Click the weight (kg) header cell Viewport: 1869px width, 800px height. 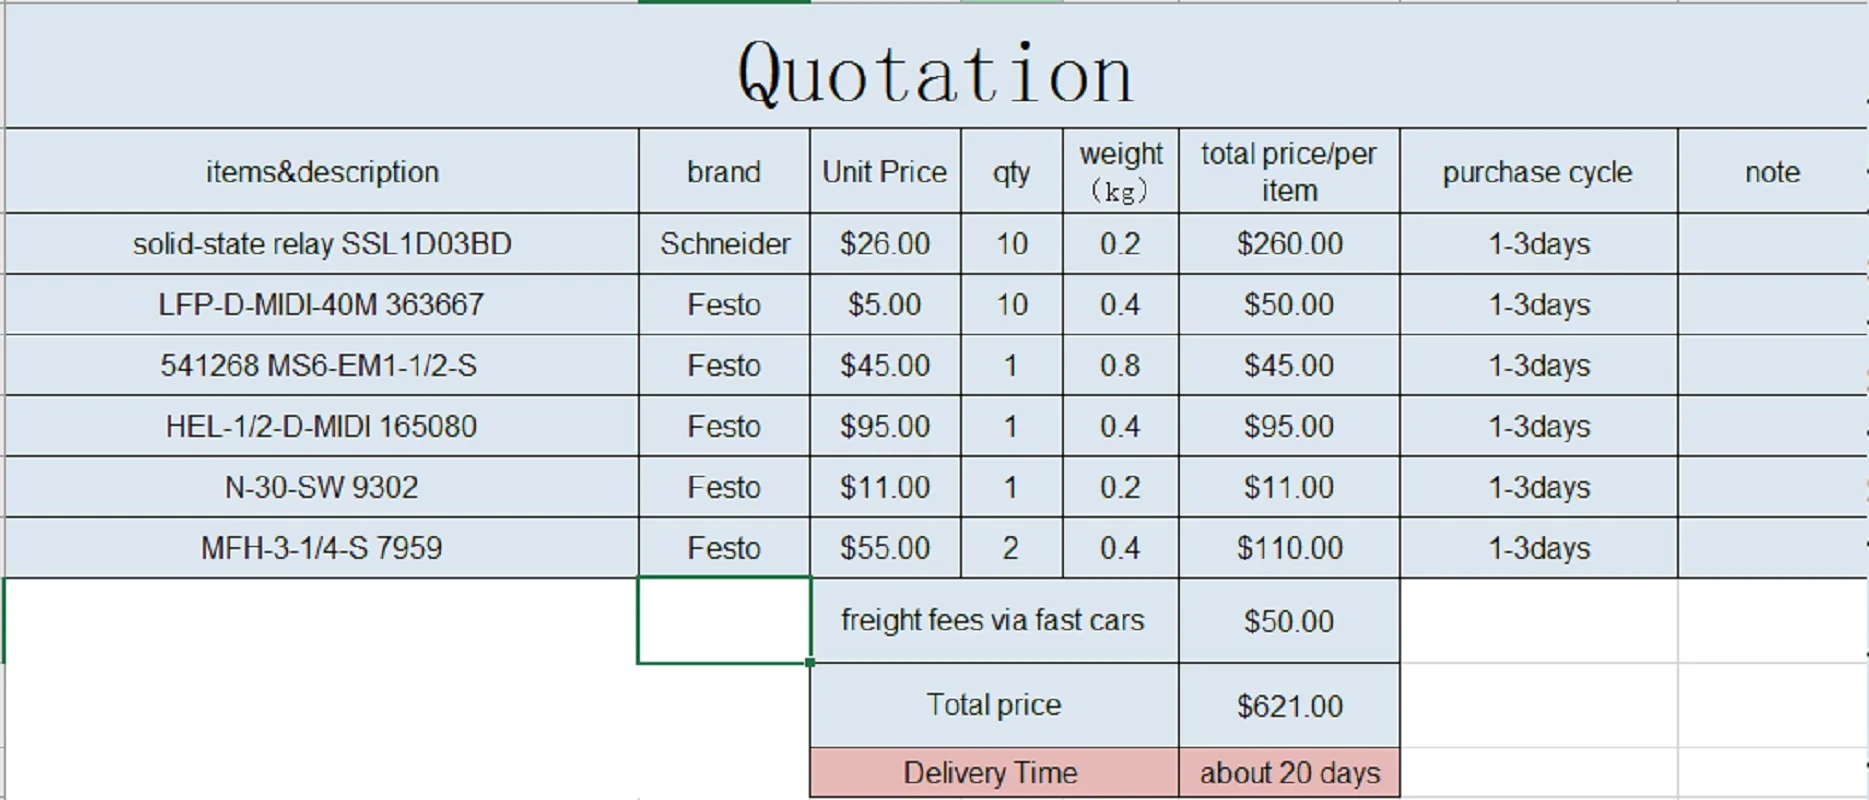(1121, 171)
